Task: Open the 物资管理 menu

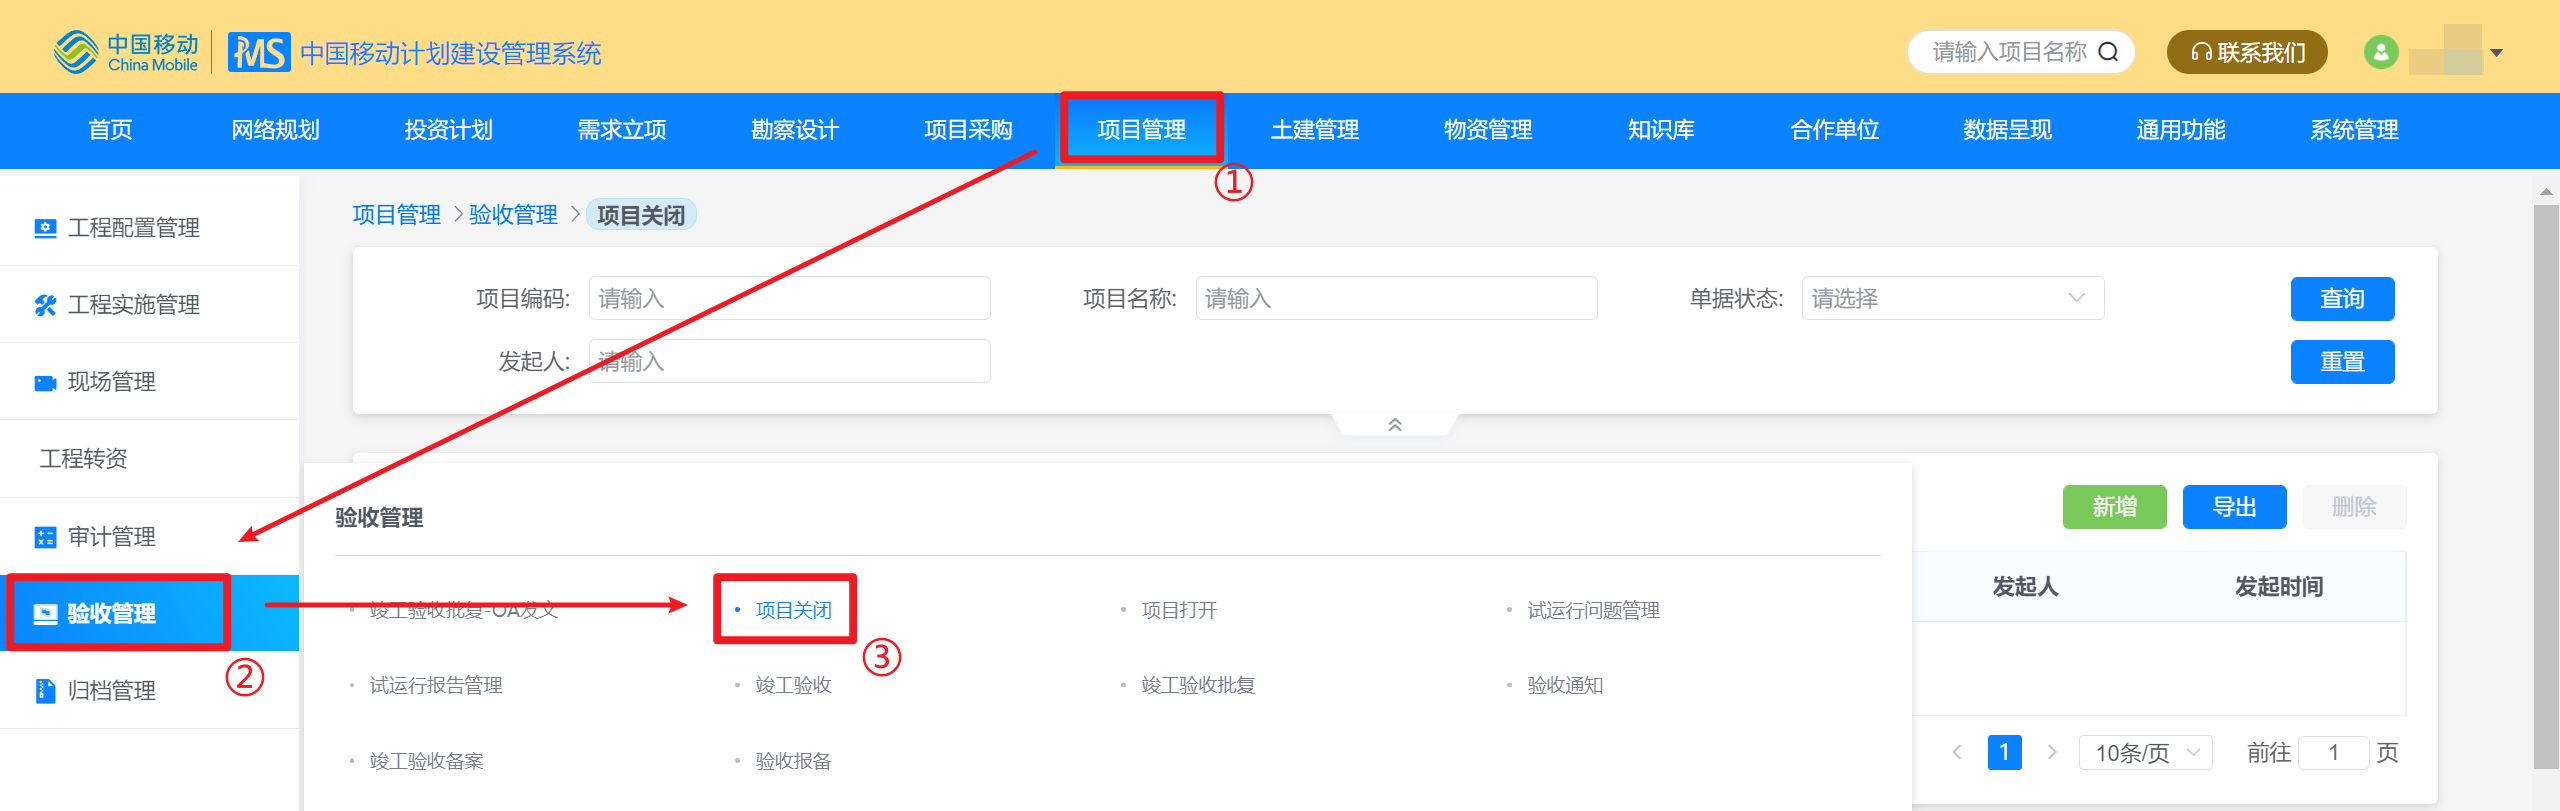Action: (x=1488, y=130)
